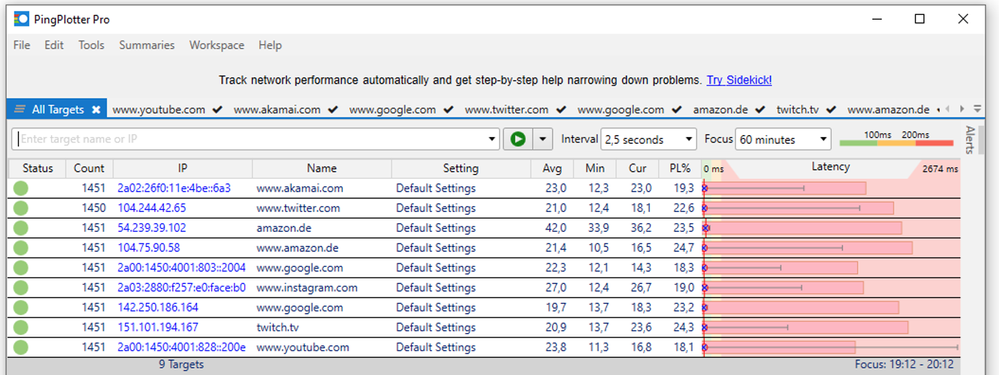Click the green status dot for www.amazon.de row

click(x=21, y=248)
